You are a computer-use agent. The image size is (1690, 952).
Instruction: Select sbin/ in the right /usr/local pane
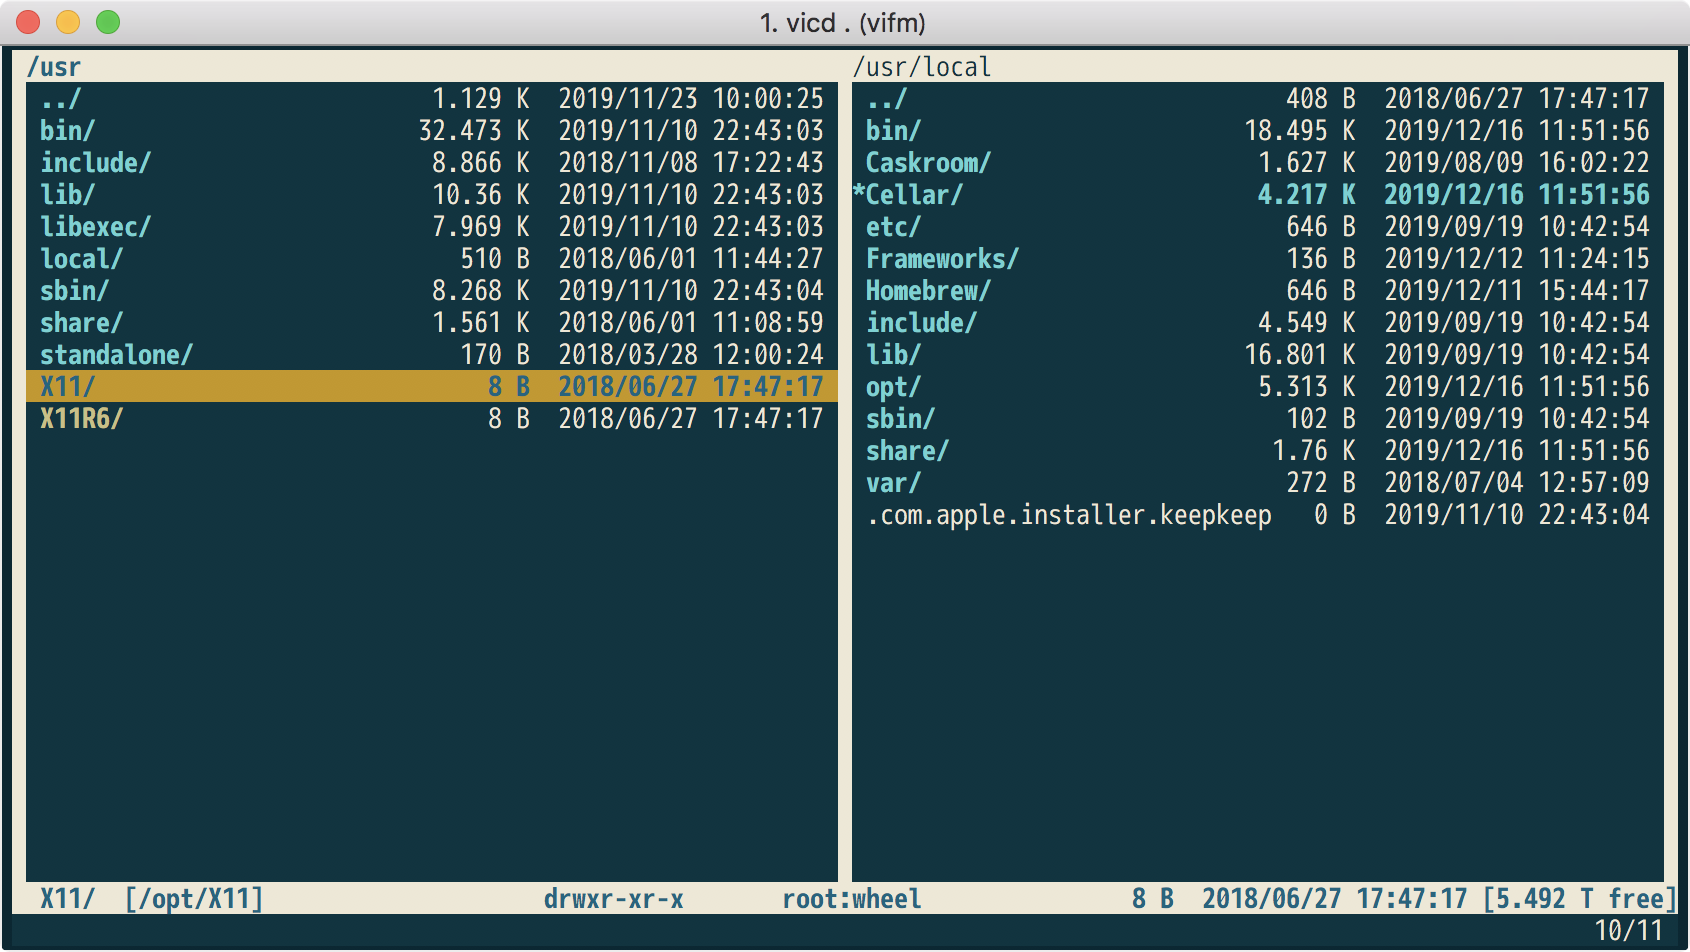tap(1258, 419)
